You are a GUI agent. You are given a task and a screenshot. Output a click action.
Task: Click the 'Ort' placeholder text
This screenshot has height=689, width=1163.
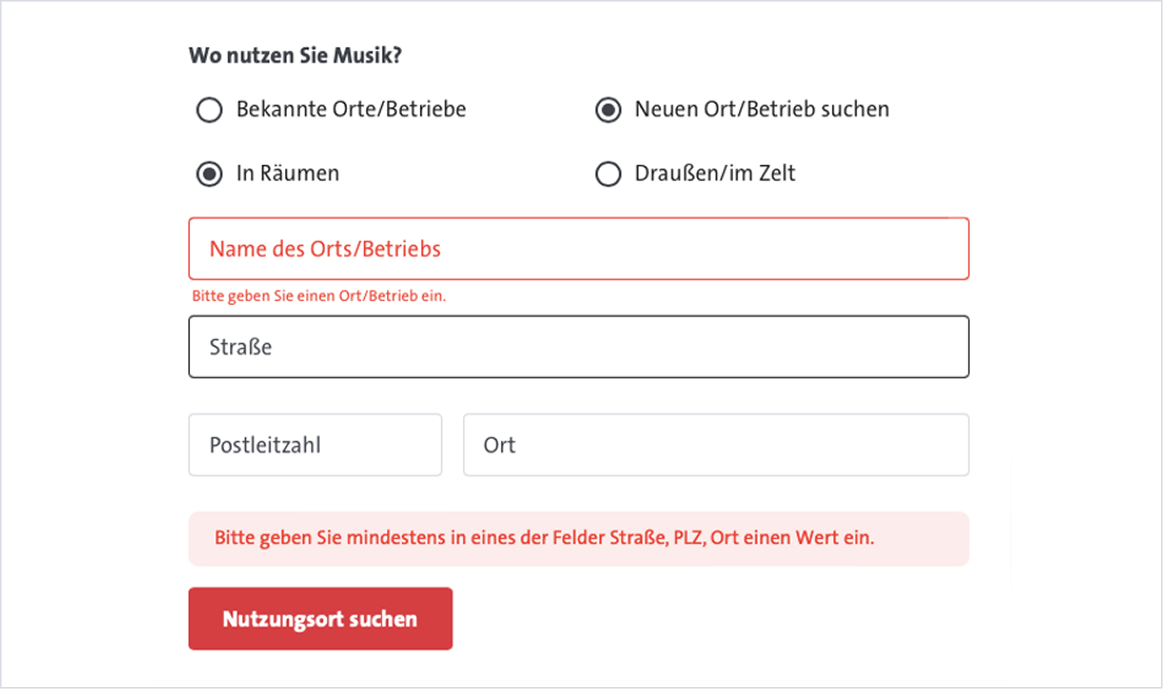501,444
